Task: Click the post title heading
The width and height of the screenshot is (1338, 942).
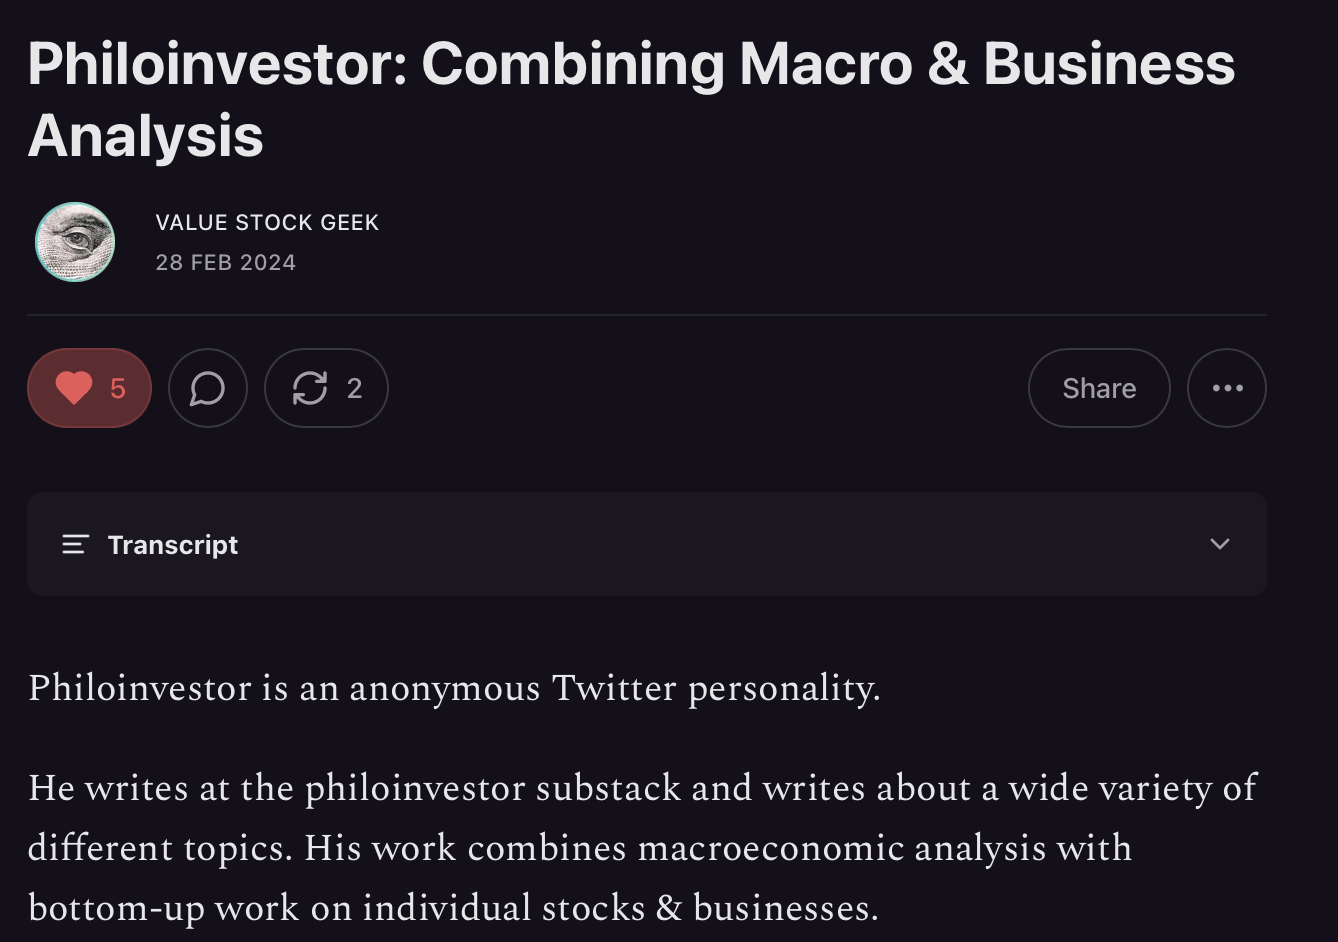Action: click(632, 100)
